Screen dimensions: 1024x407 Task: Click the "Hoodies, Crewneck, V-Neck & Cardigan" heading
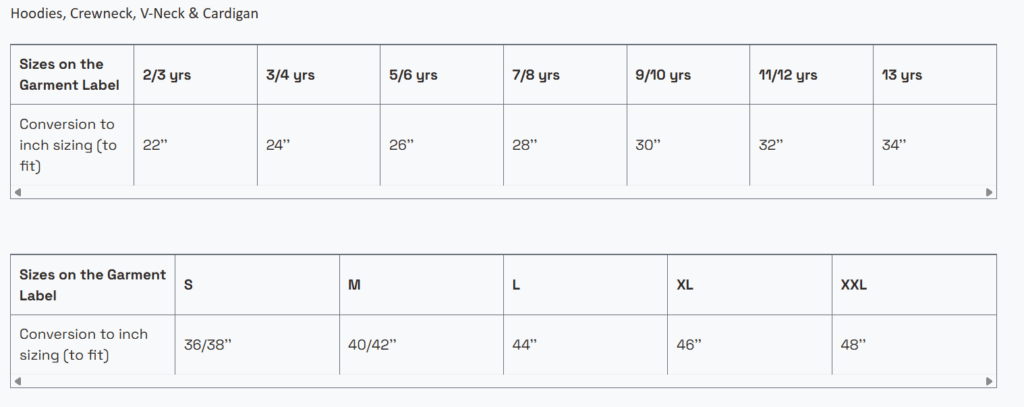(x=137, y=15)
